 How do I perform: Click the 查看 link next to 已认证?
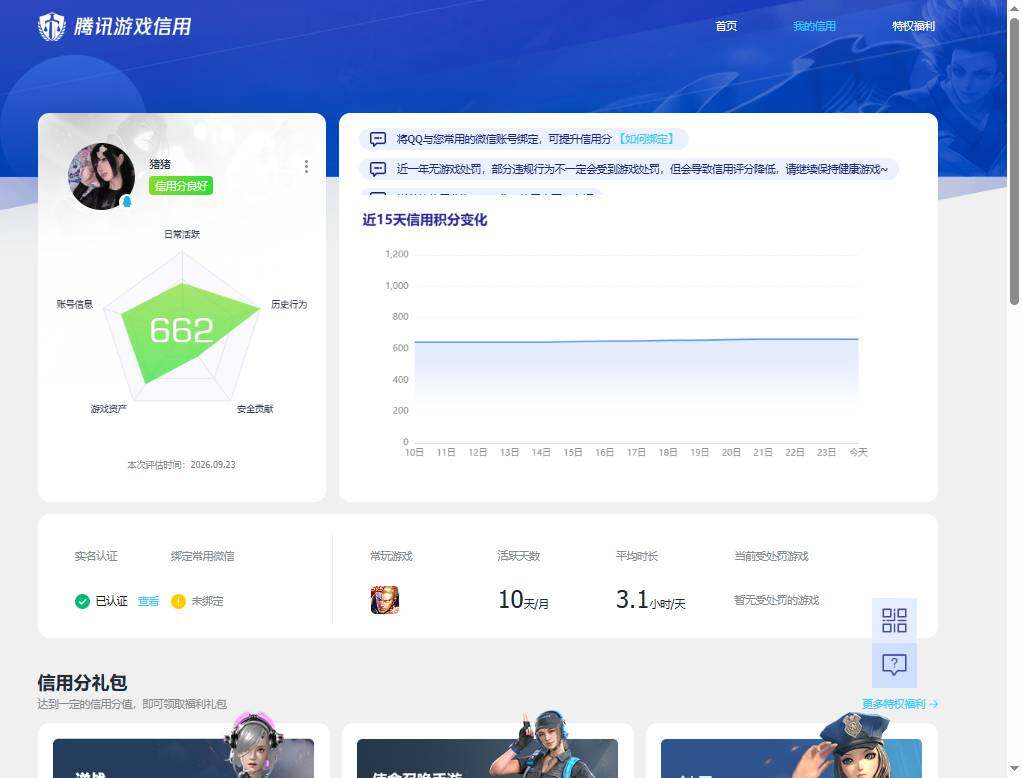pyautogui.click(x=149, y=601)
